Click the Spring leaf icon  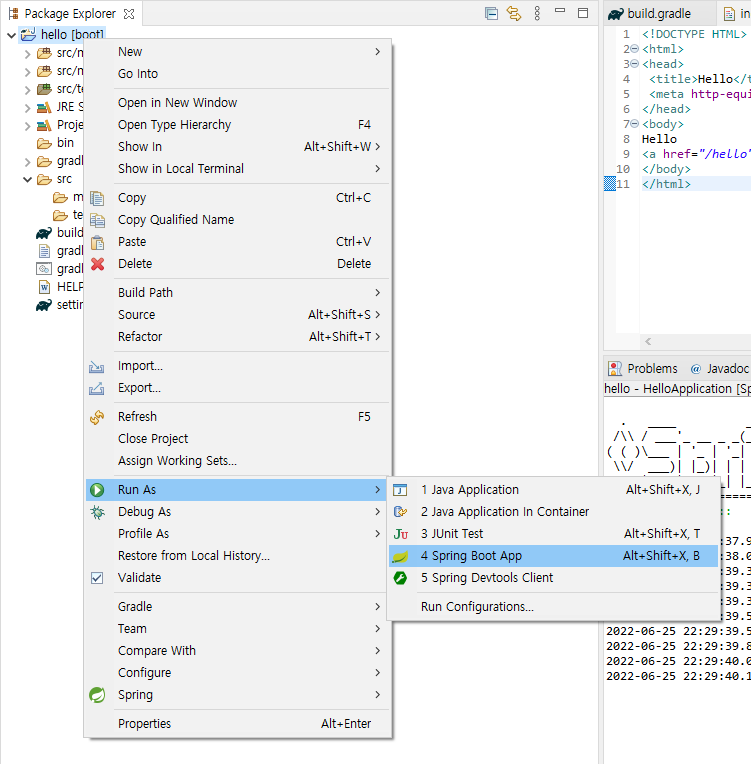[97, 695]
